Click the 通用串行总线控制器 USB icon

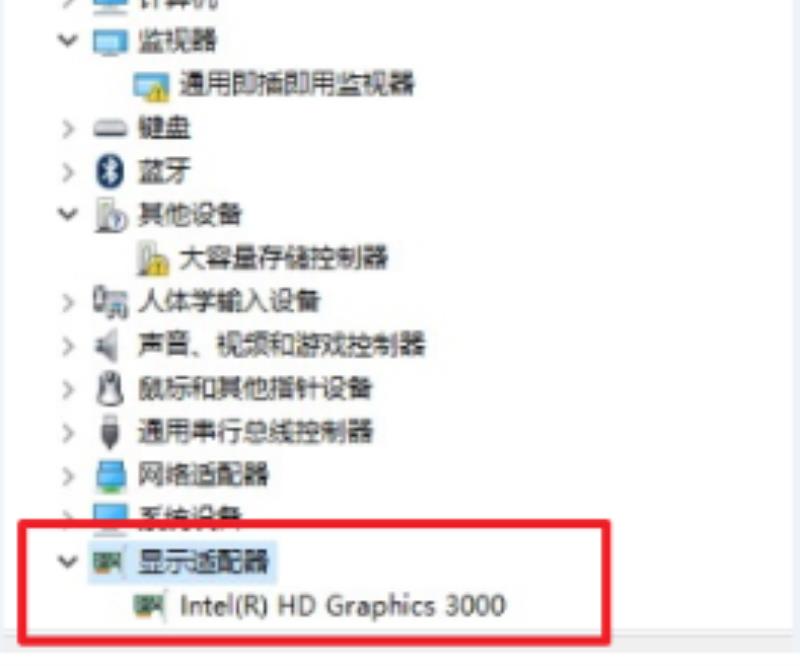coord(110,432)
